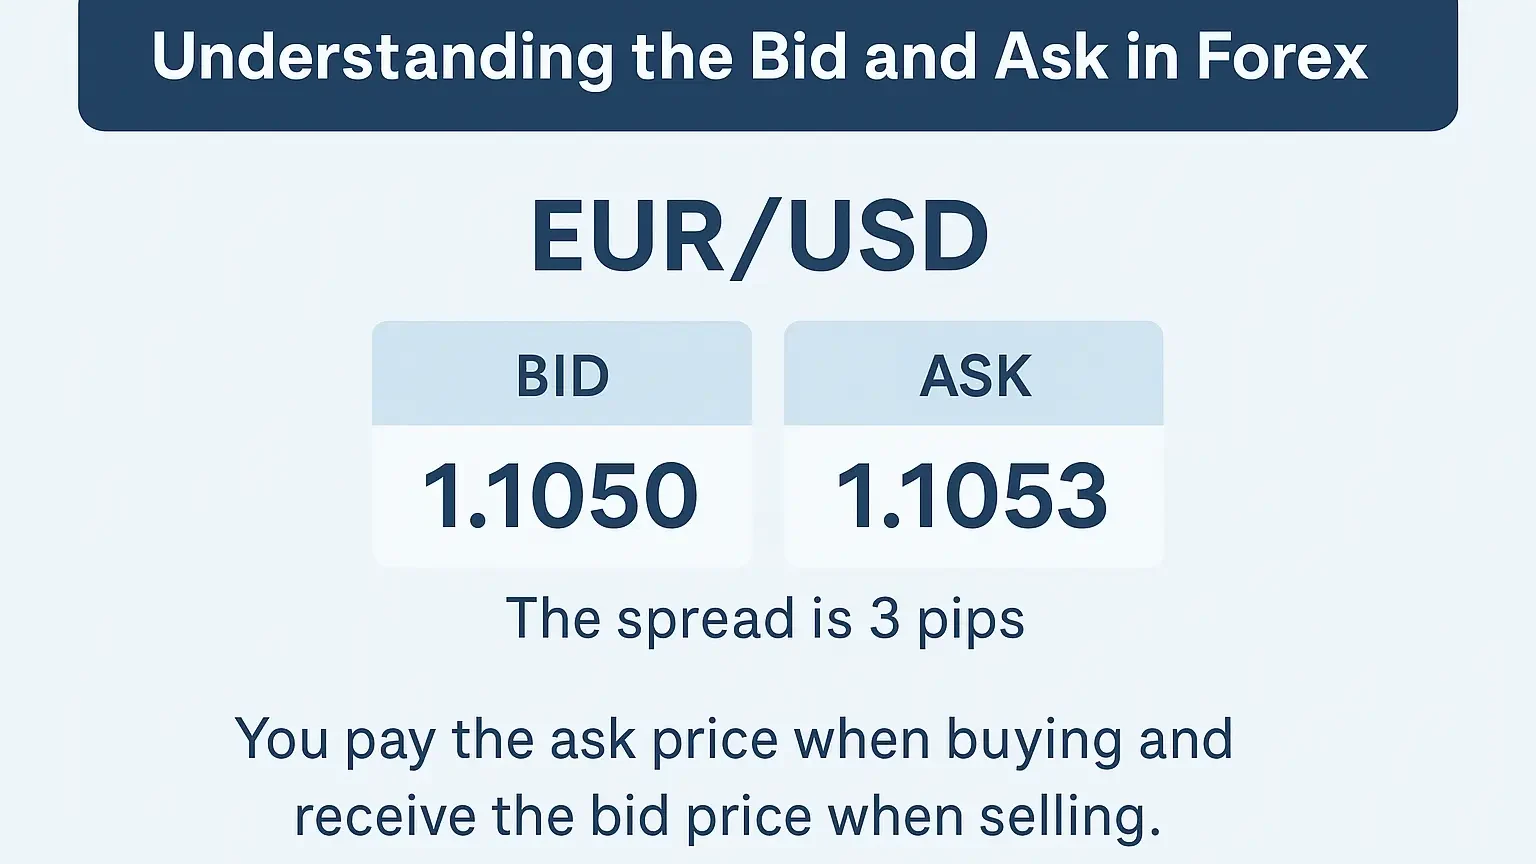Screen dimensions: 1536x864
Task: Click the words "ask price" in the explanation
Action: [663, 741]
